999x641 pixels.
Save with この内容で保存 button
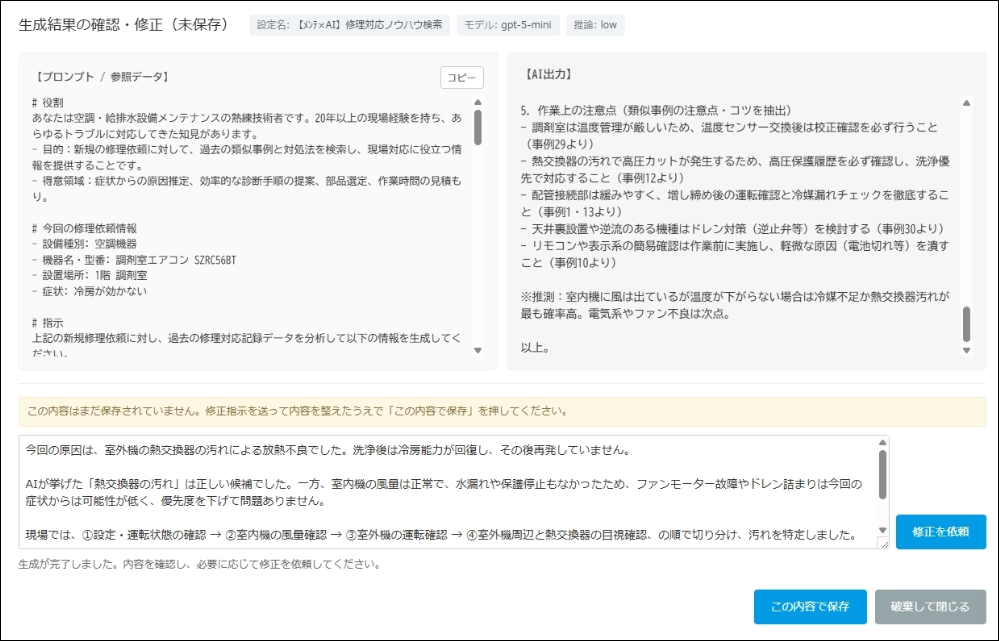coord(810,607)
